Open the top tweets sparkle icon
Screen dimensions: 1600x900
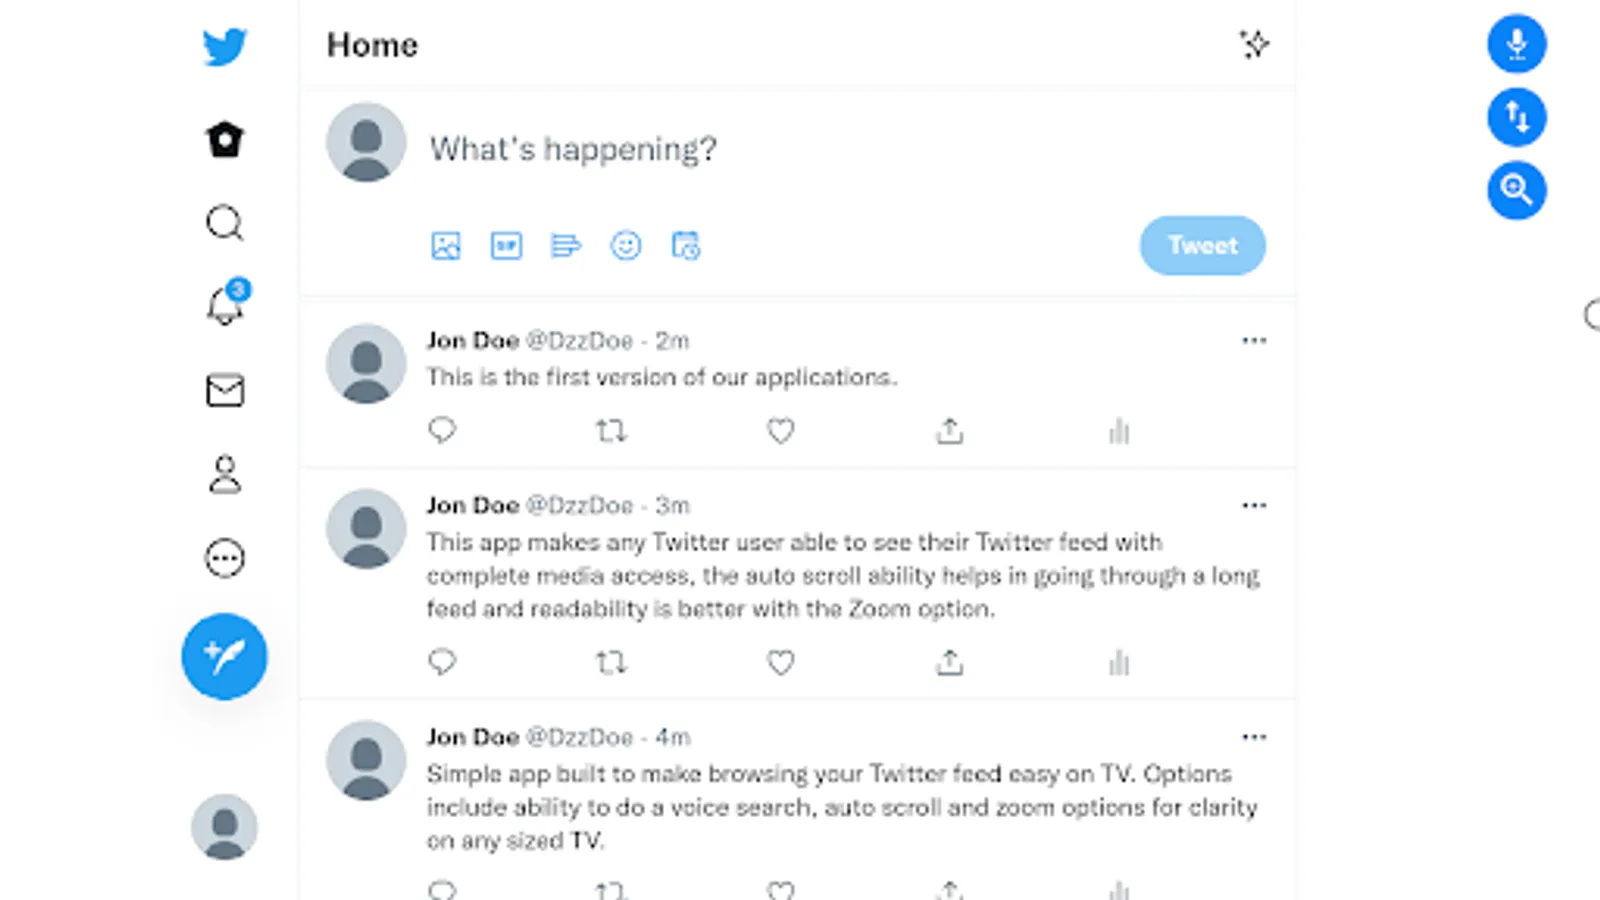(x=1254, y=45)
